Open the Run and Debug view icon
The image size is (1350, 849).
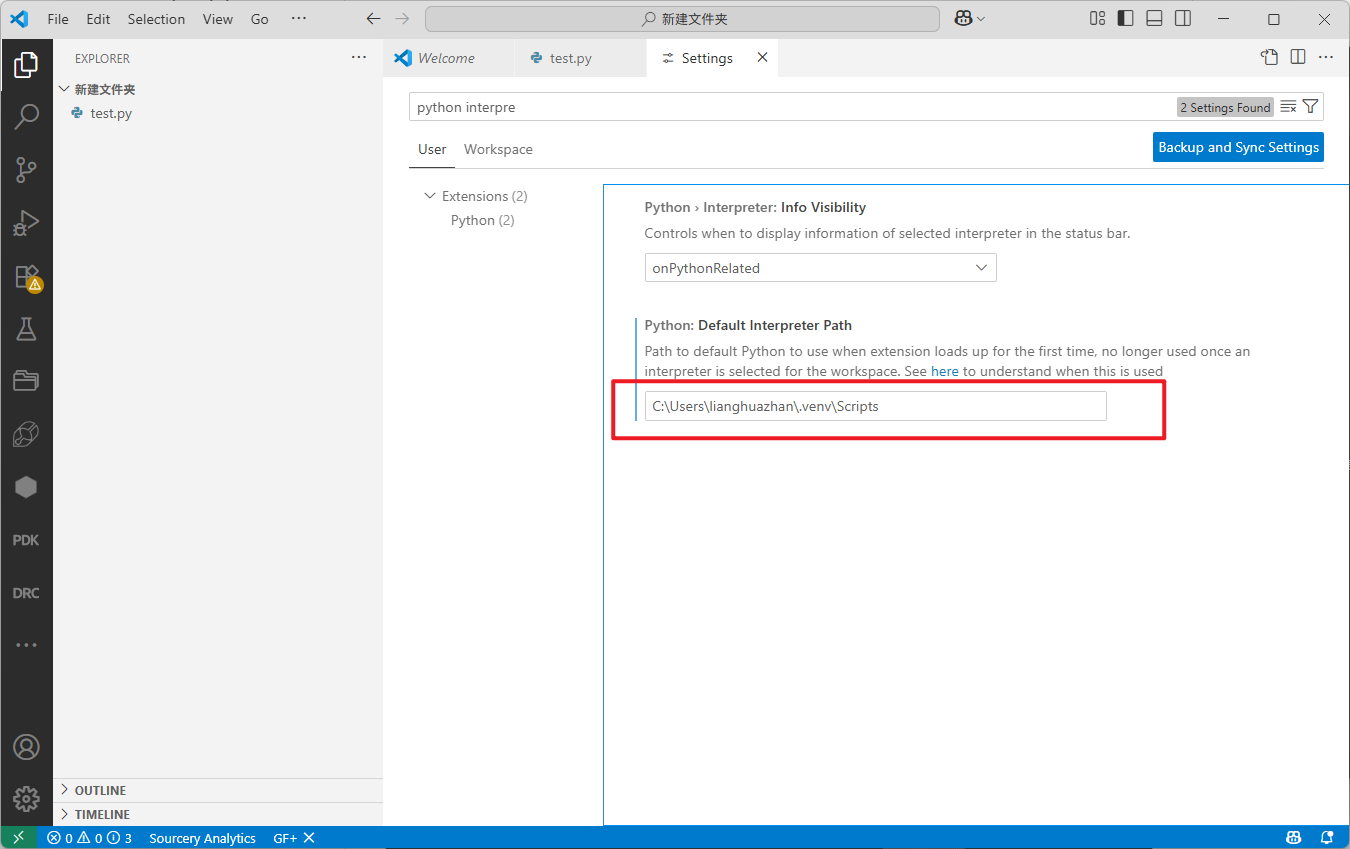[26, 223]
